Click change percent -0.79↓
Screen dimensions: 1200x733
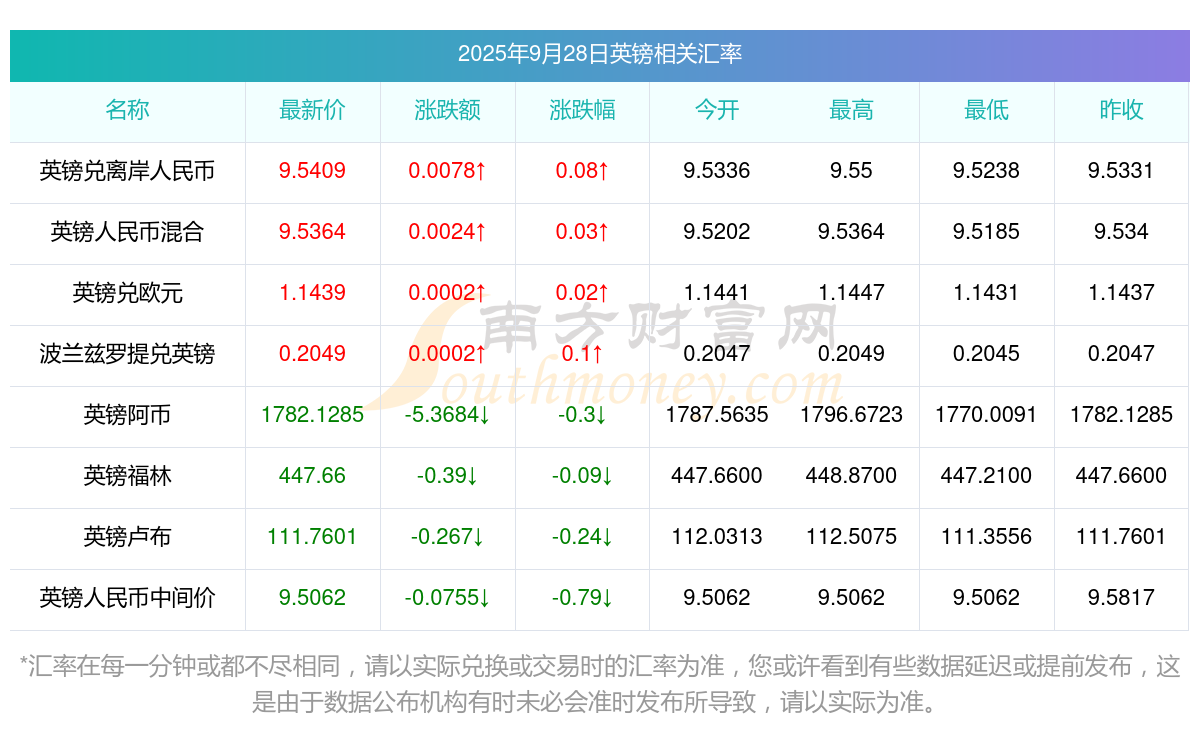tap(582, 598)
